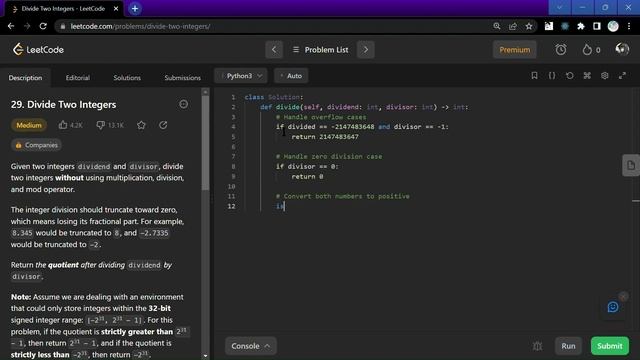Image resolution: width=640 pixels, height=360 pixels.
Task: Select the Divide Two Integers browser tab
Action: coord(63,9)
